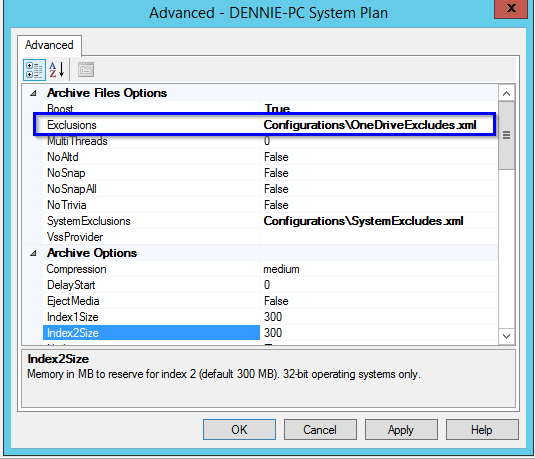Select the NoAltd property
This screenshot has height=459, width=535.
[63, 157]
